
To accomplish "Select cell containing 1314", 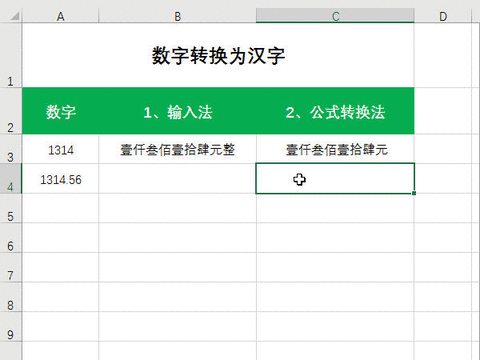I will pyautogui.click(x=60, y=149).
